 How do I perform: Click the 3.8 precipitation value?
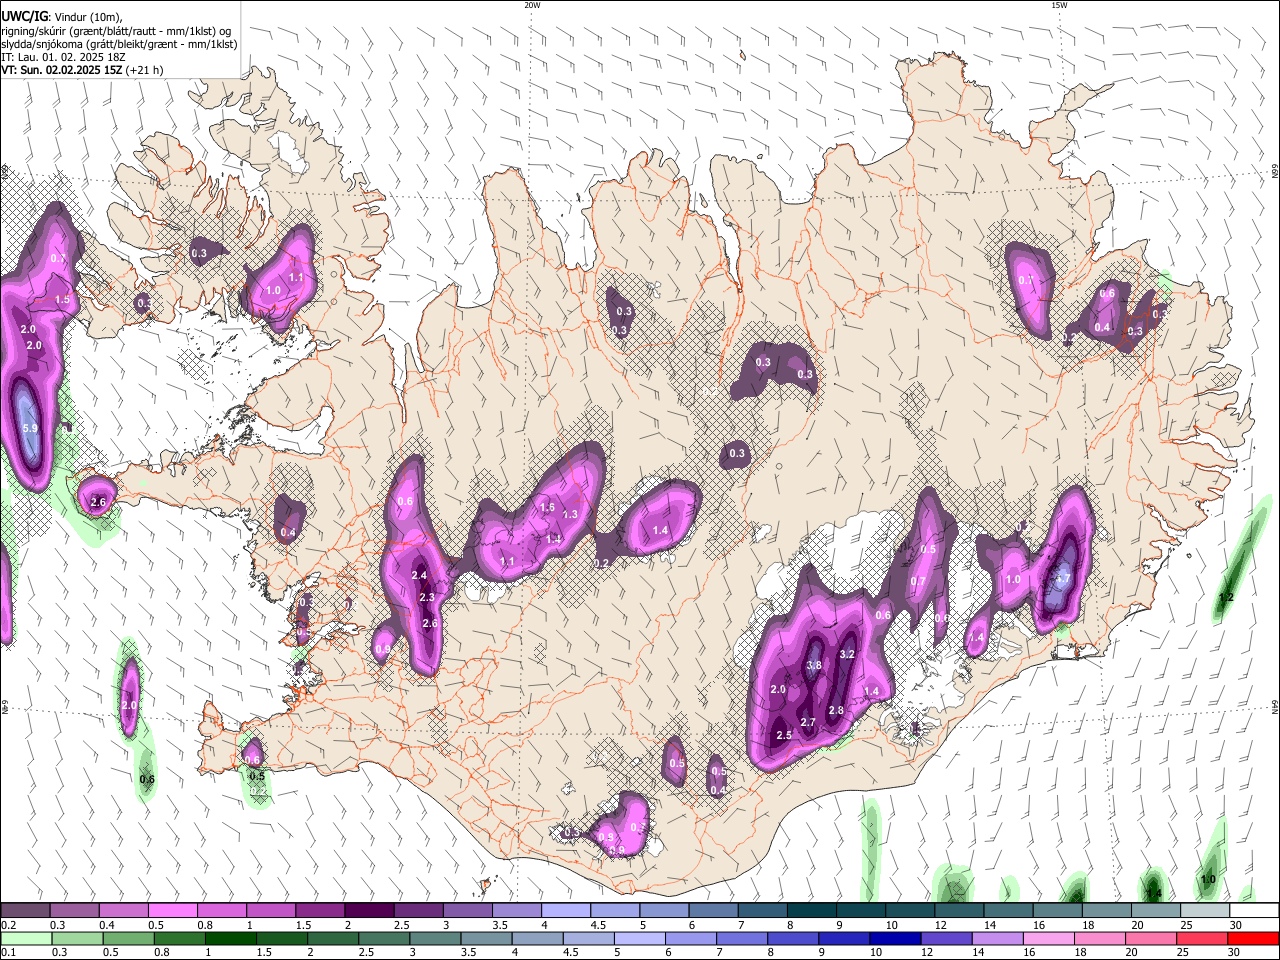click(x=814, y=665)
